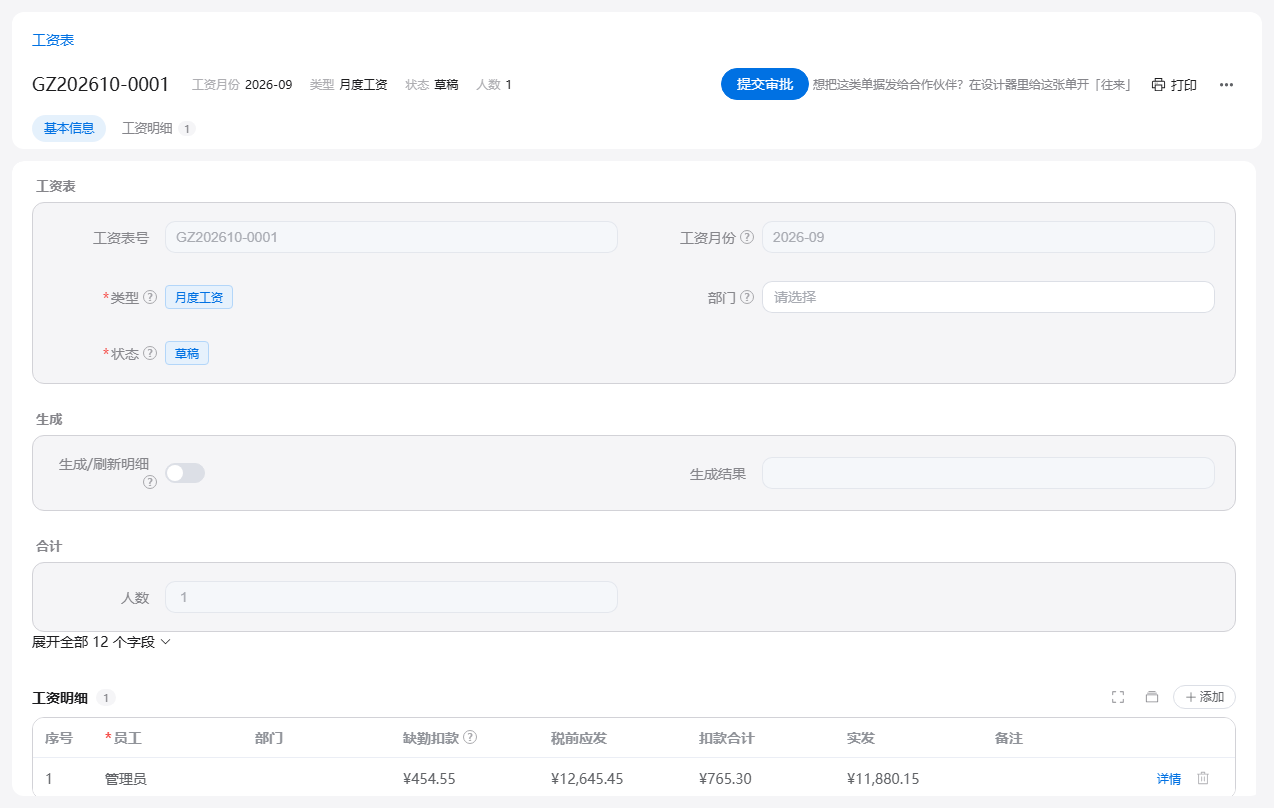Show help icon next to 类型
This screenshot has height=808, width=1274.
pos(150,297)
